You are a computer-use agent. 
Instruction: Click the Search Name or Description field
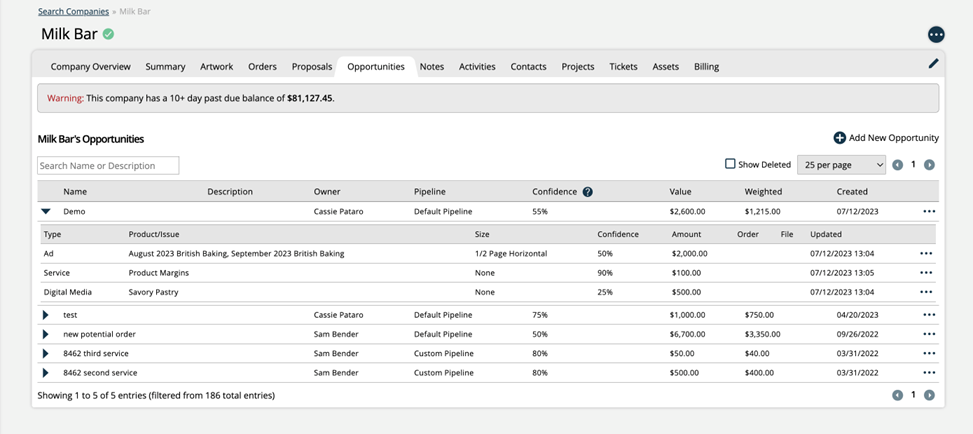108,166
